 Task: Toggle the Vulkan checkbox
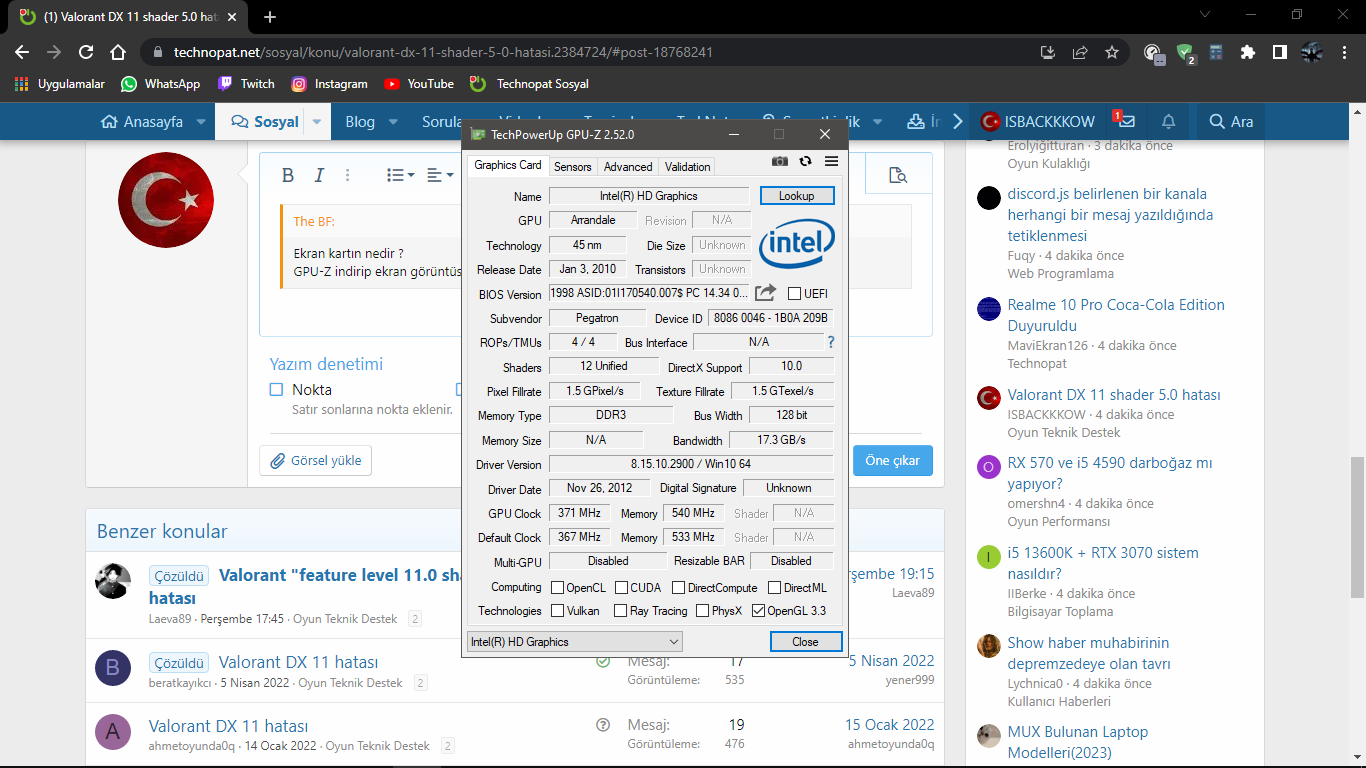click(x=556, y=611)
